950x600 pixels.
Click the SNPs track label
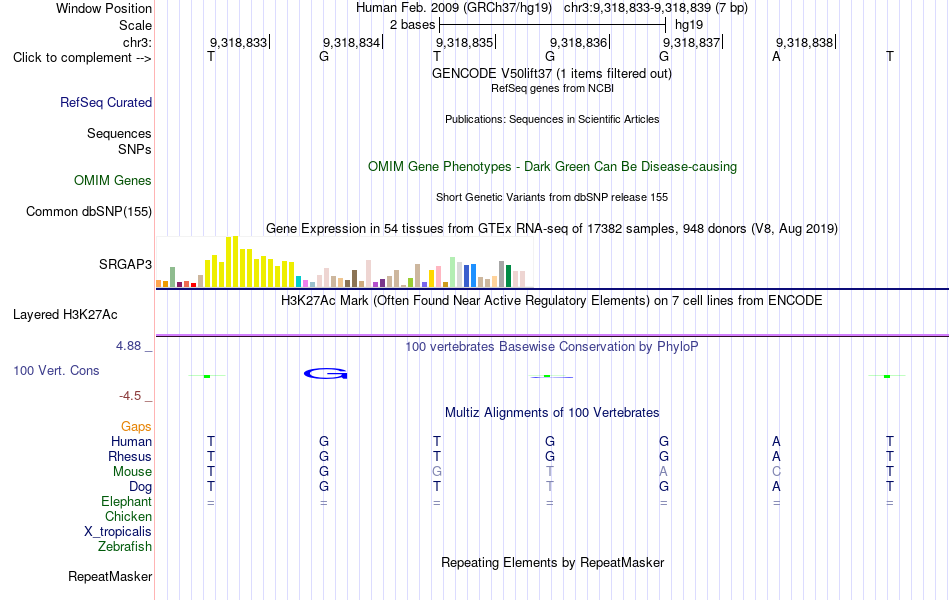click(135, 149)
